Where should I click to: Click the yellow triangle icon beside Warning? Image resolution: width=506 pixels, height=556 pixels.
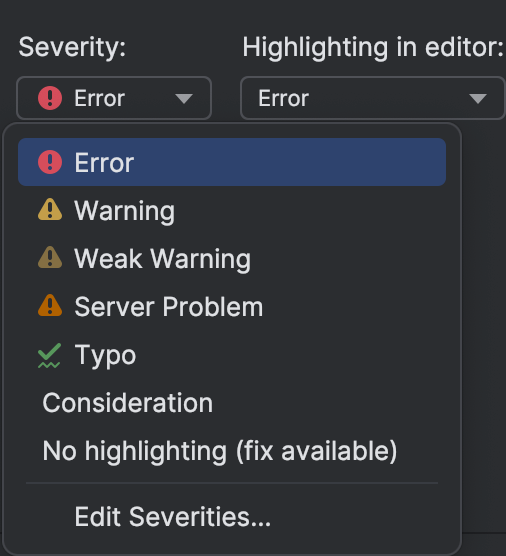click(x=50, y=209)
